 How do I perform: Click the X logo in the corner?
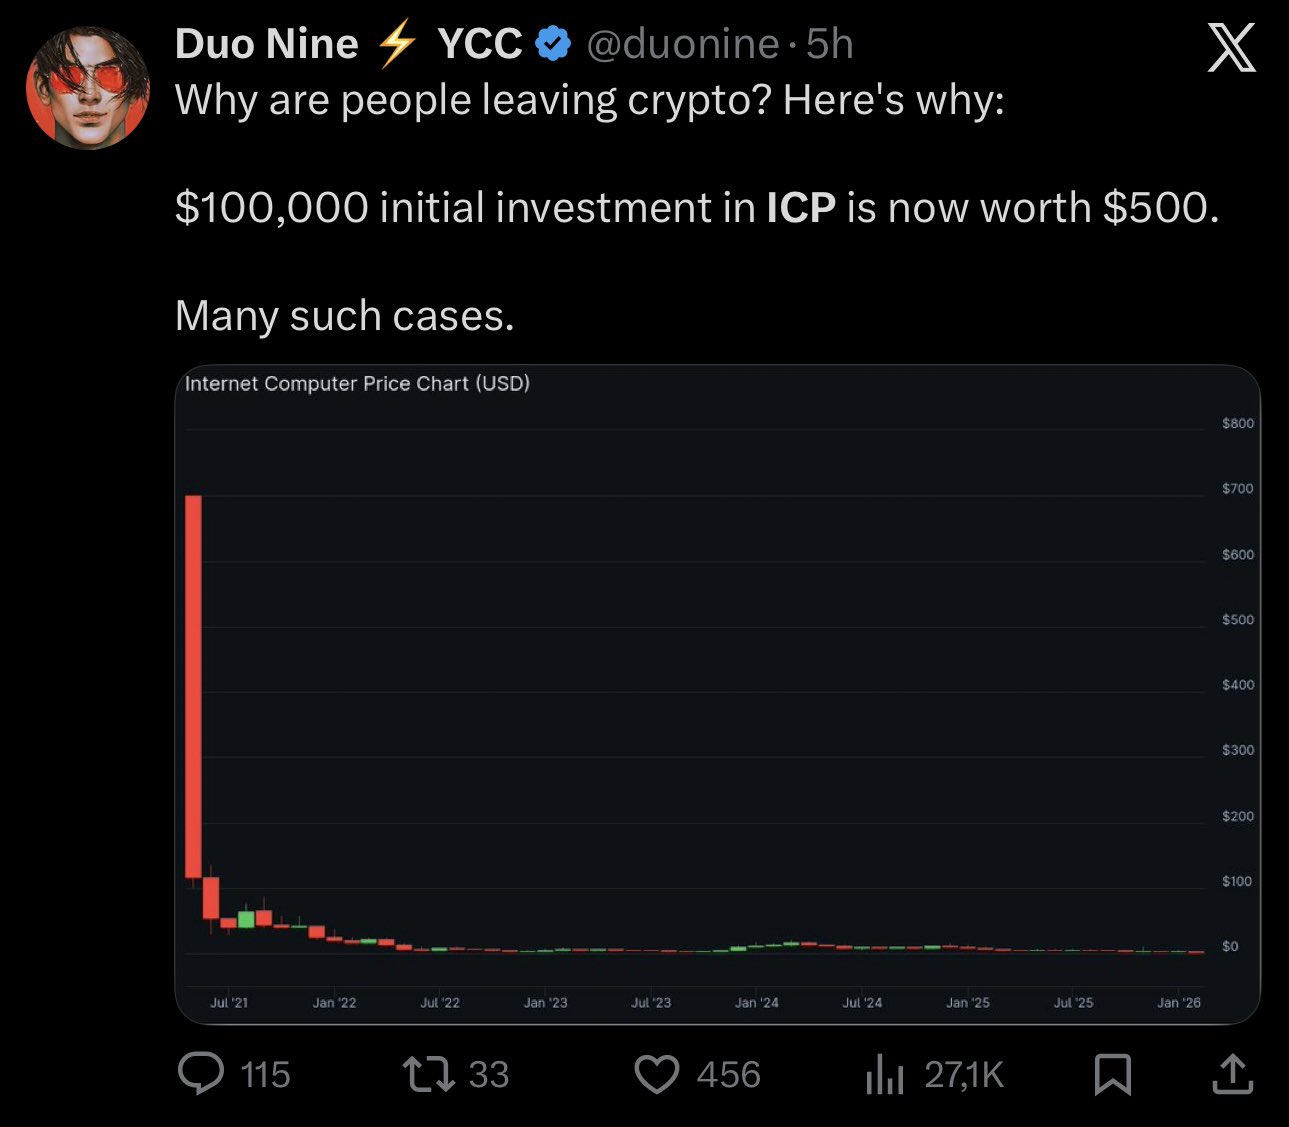click(x=1231, y=47)
